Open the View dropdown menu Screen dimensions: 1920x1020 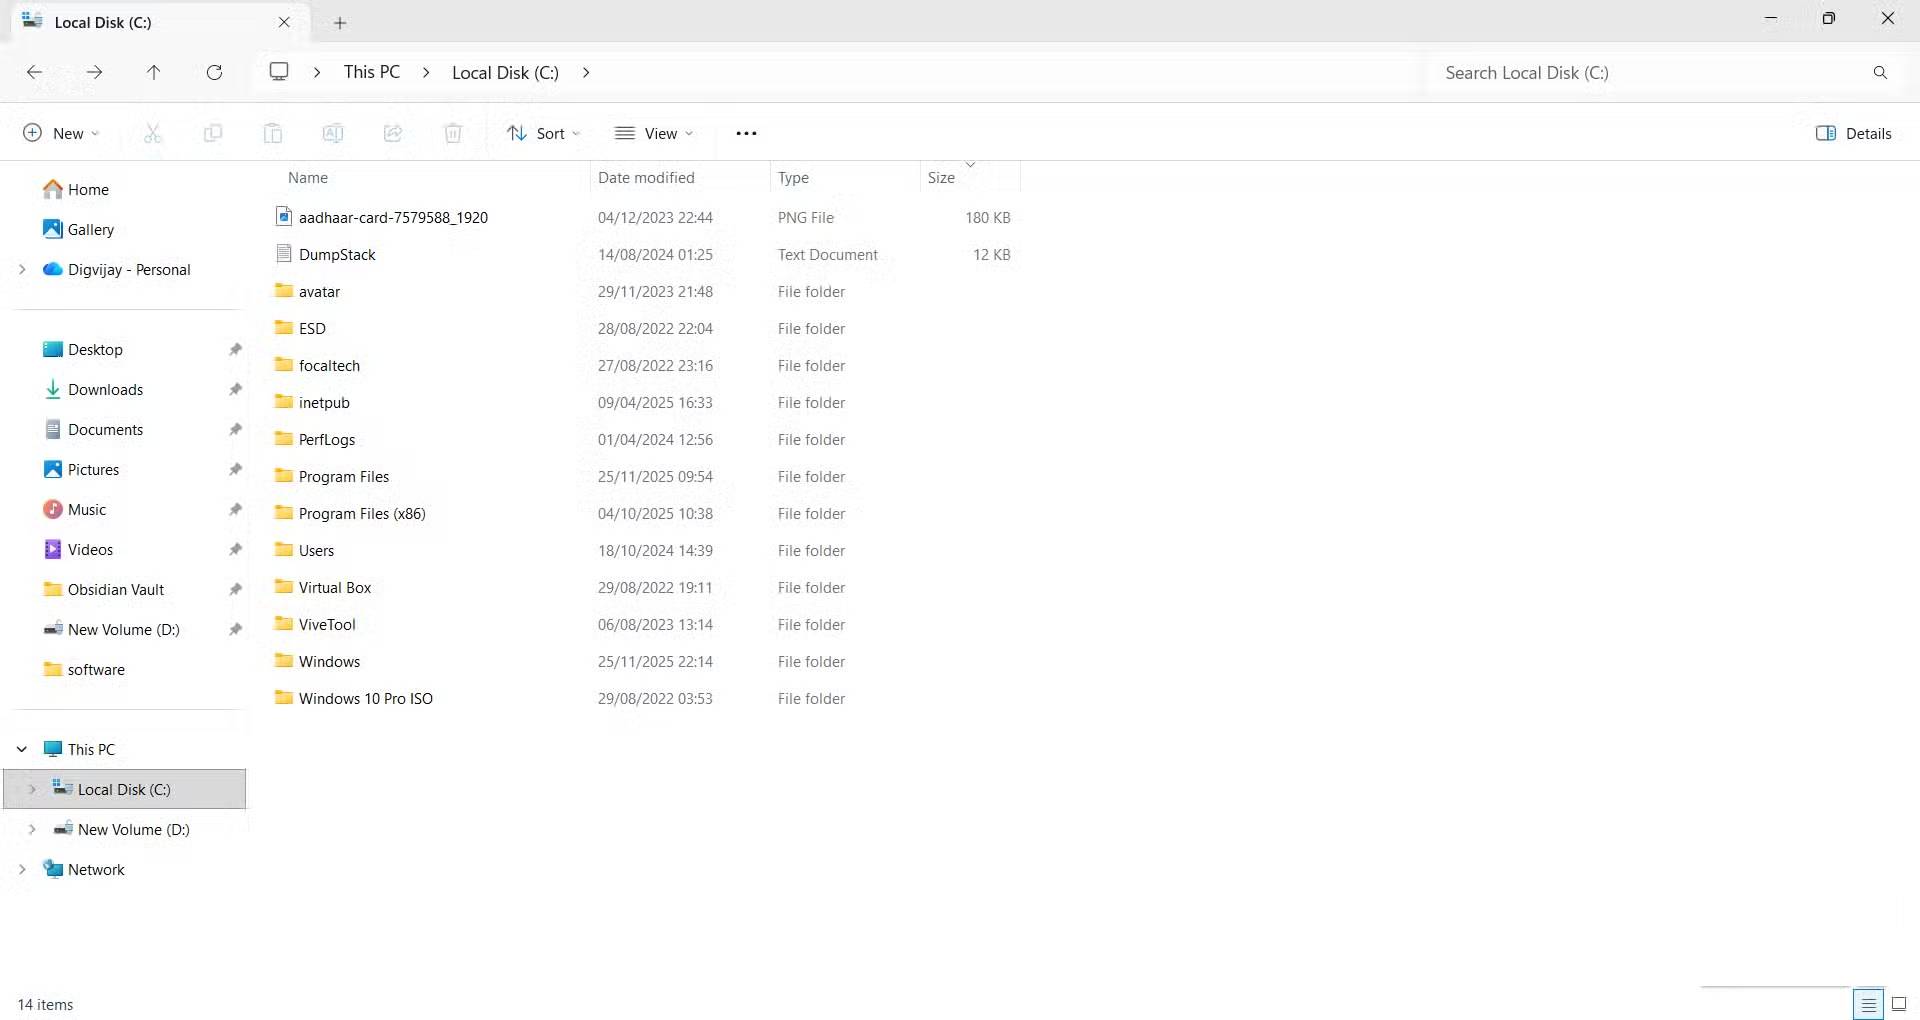point(654,133)
